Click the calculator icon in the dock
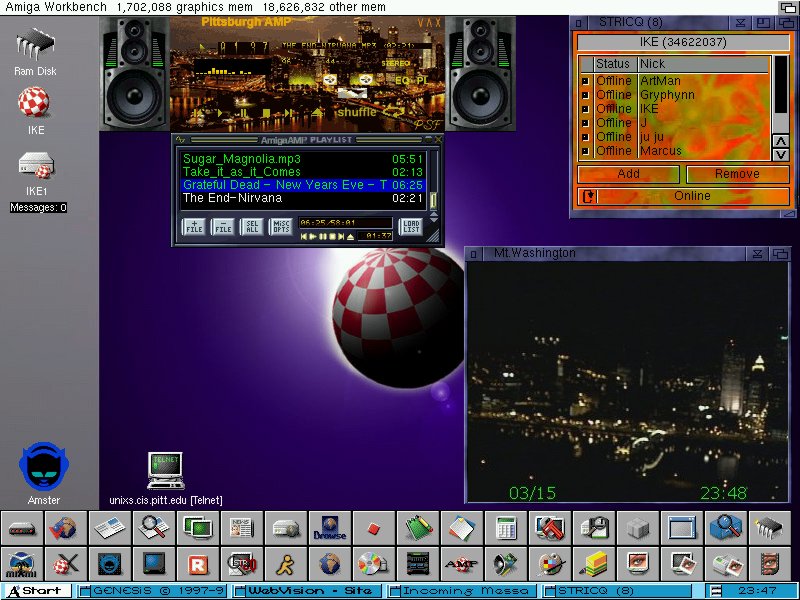 [505, 527]
